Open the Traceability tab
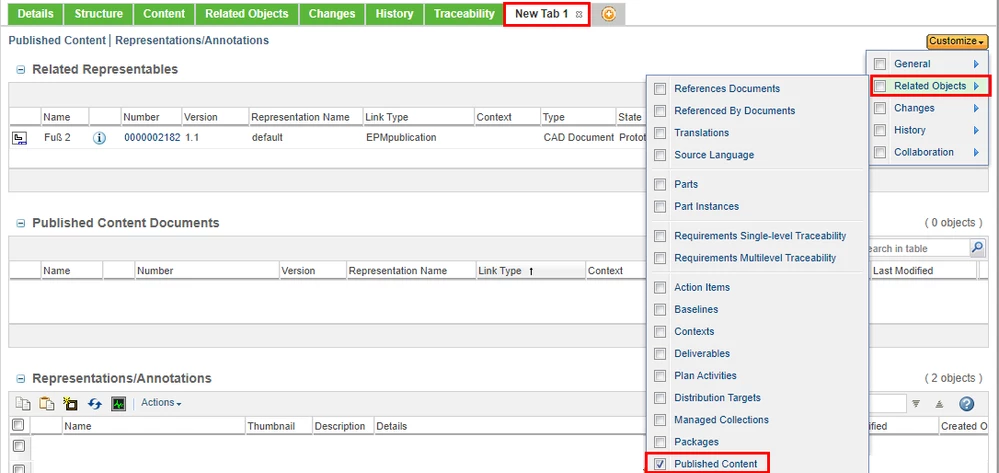Screen dimensions: 999x473 [464, 13]
